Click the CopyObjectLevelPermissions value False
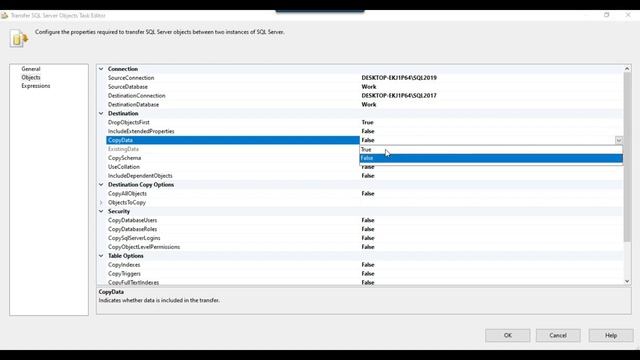Image resolution: width=640 pixels, height=360 pixels. tap(368, 247)
